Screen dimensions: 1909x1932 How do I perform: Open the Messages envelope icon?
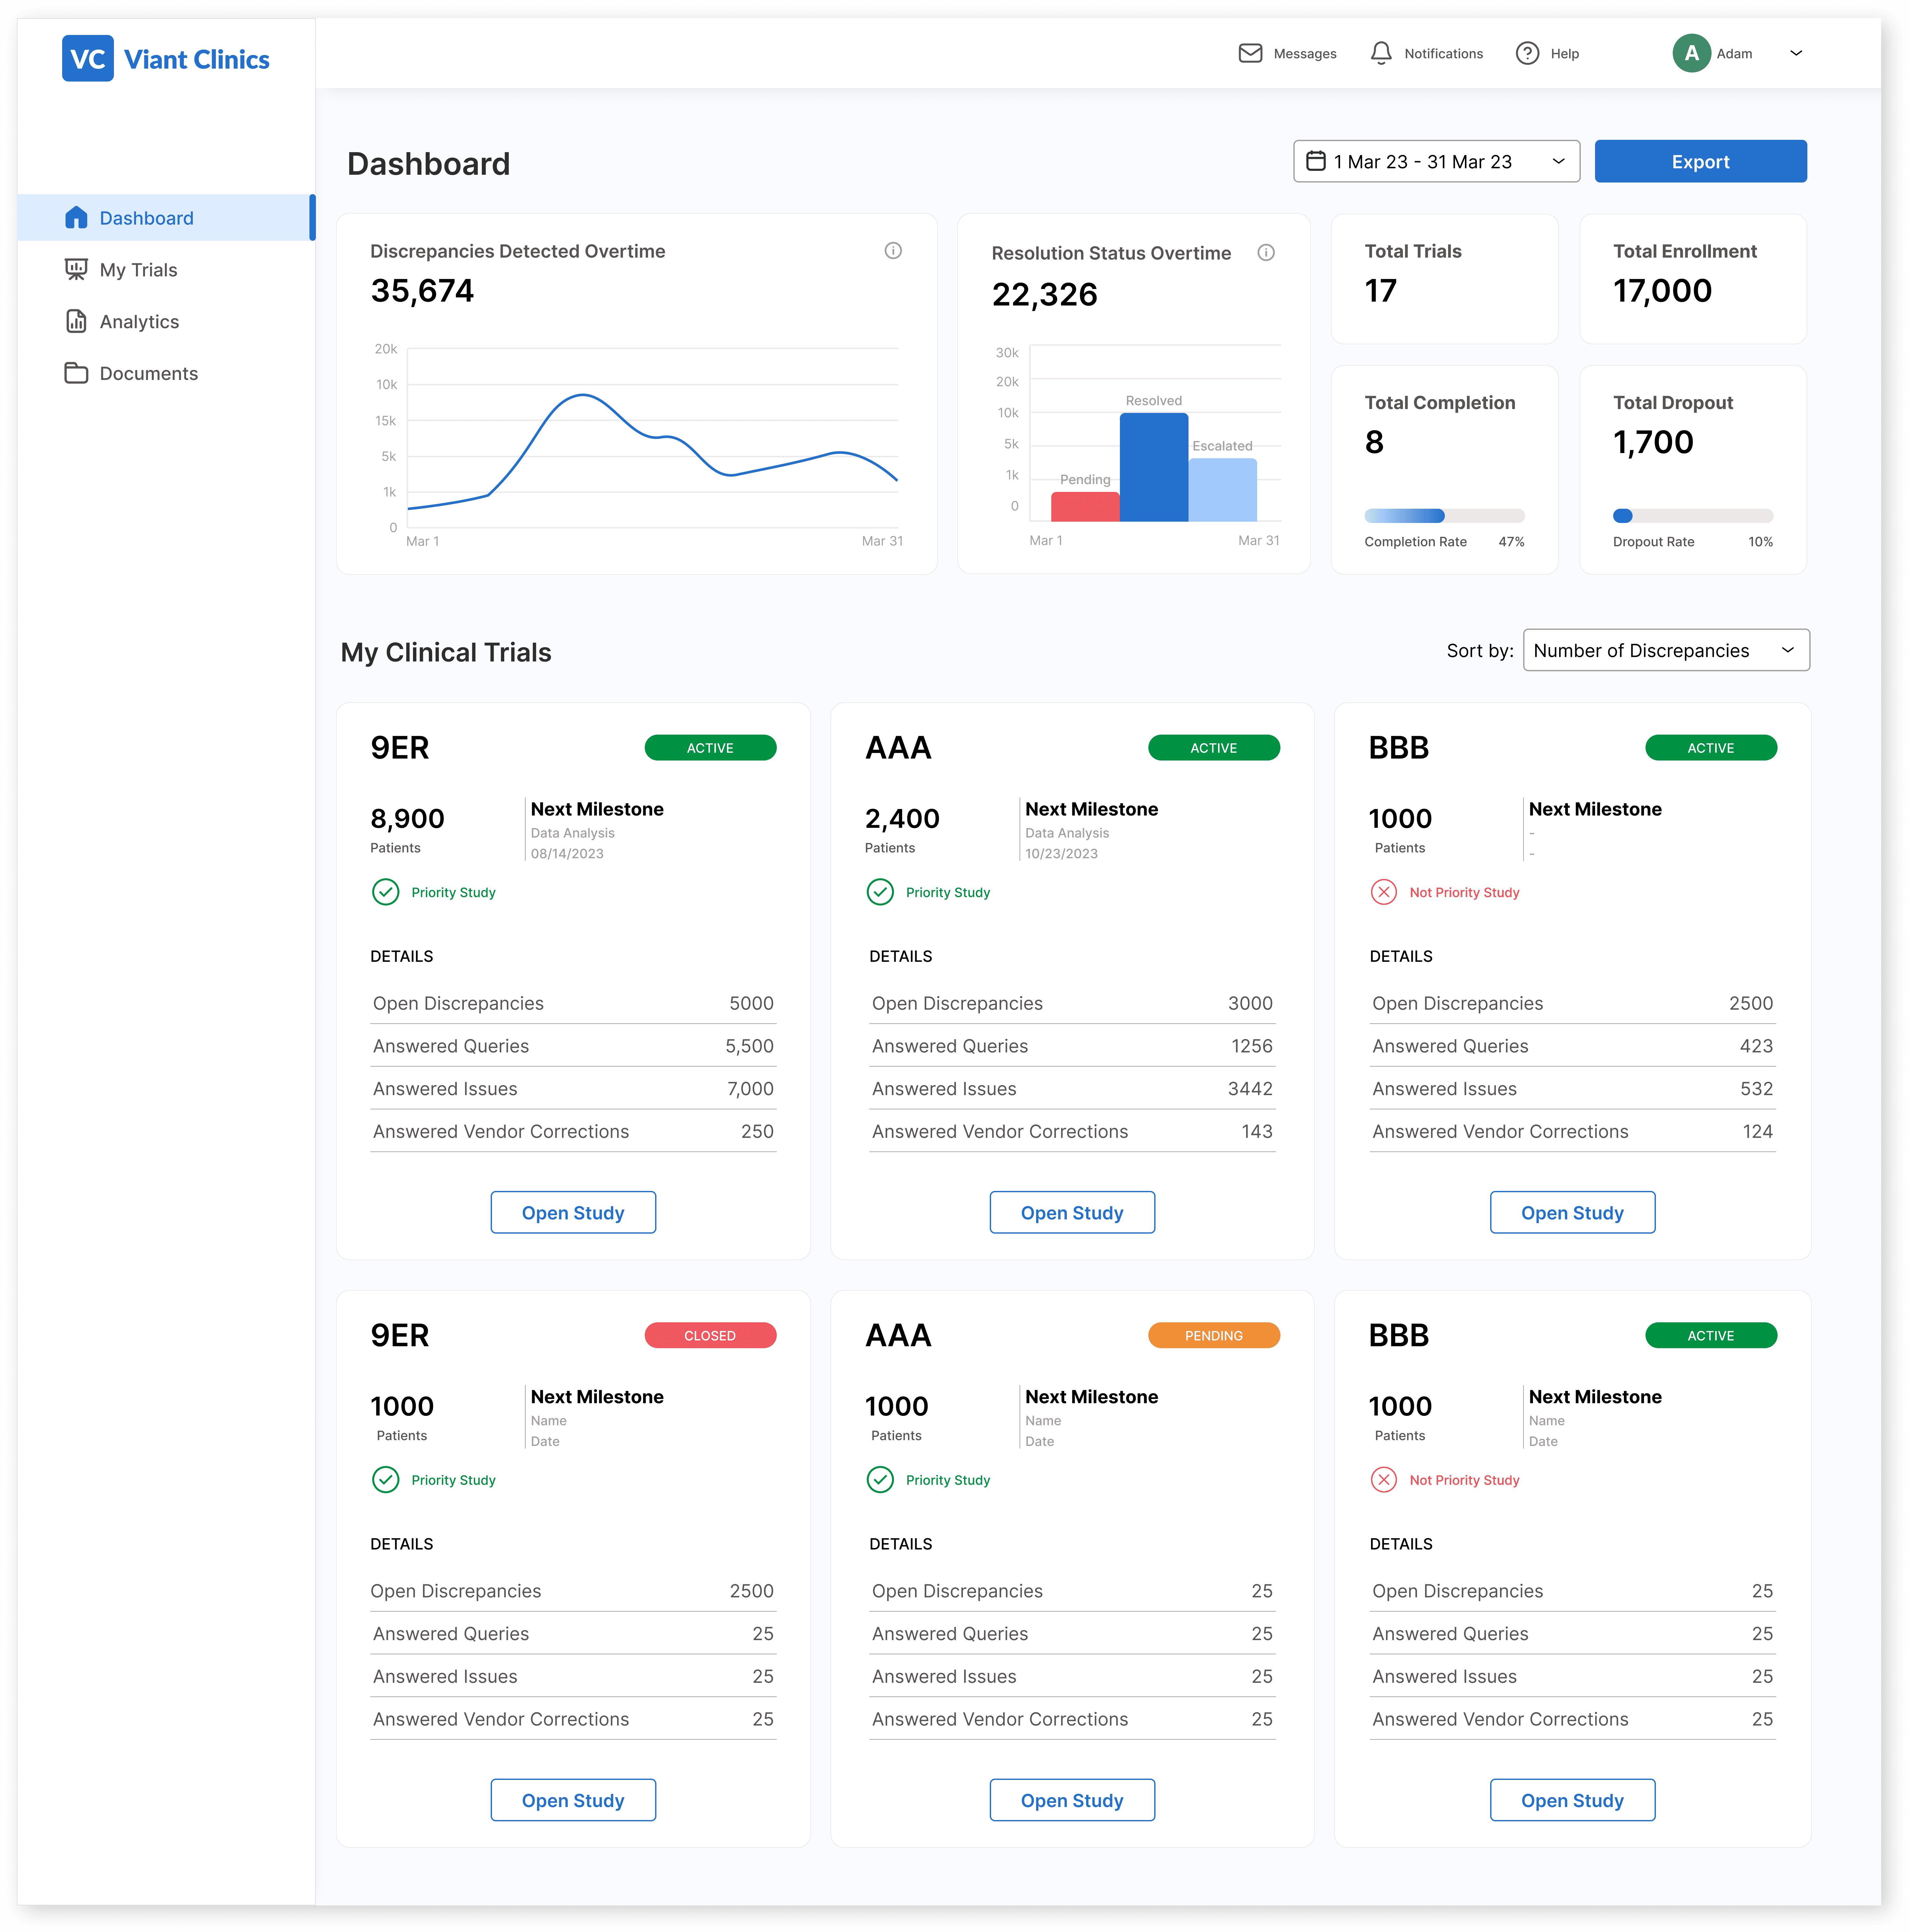point(1250,53)
